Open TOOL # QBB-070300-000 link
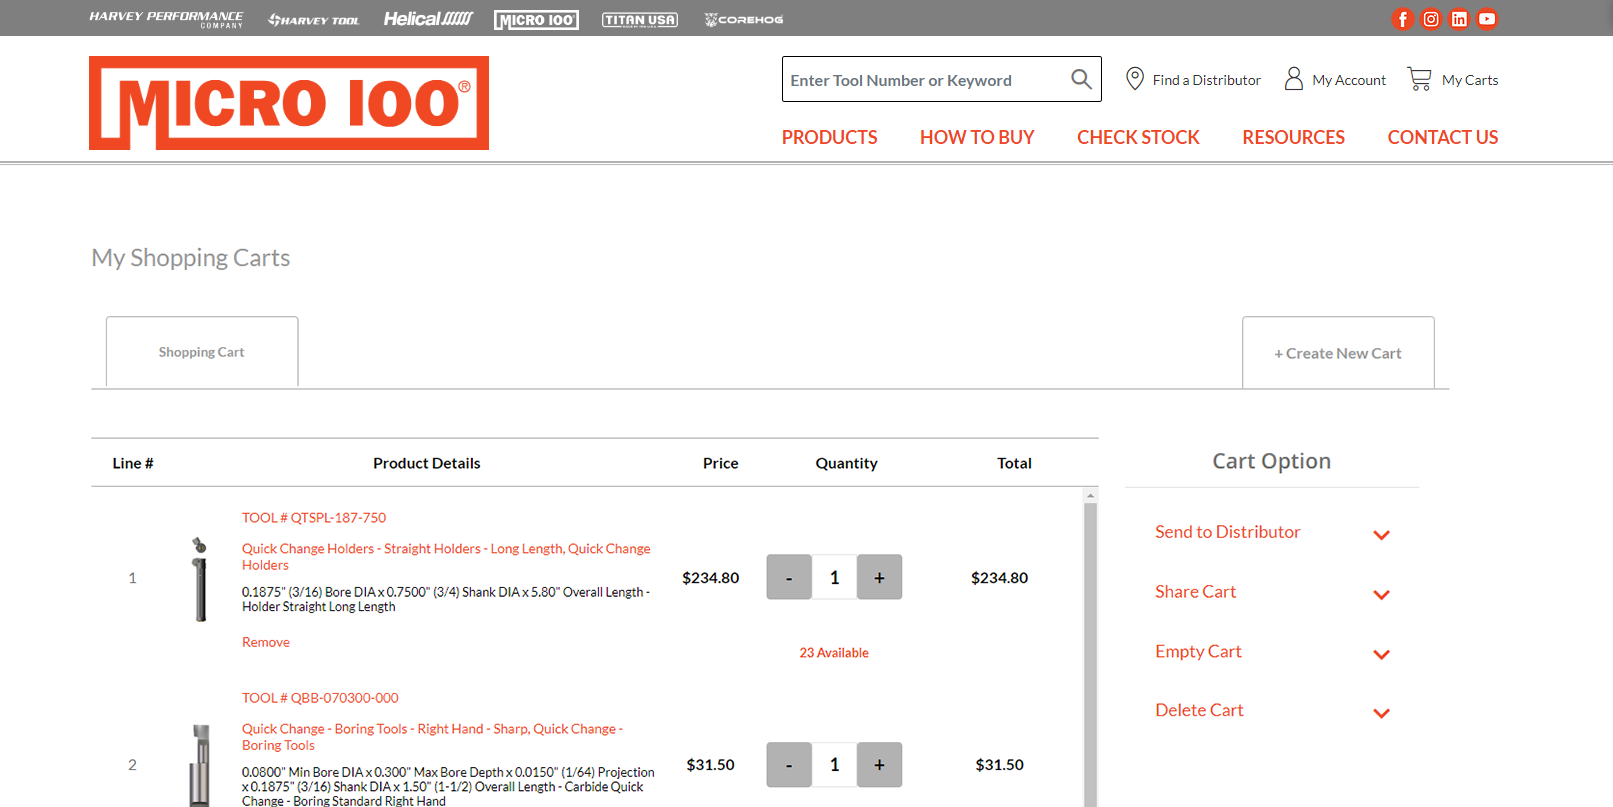The width and height of the screenshot is (1613, 807). (x=320, y=698)
